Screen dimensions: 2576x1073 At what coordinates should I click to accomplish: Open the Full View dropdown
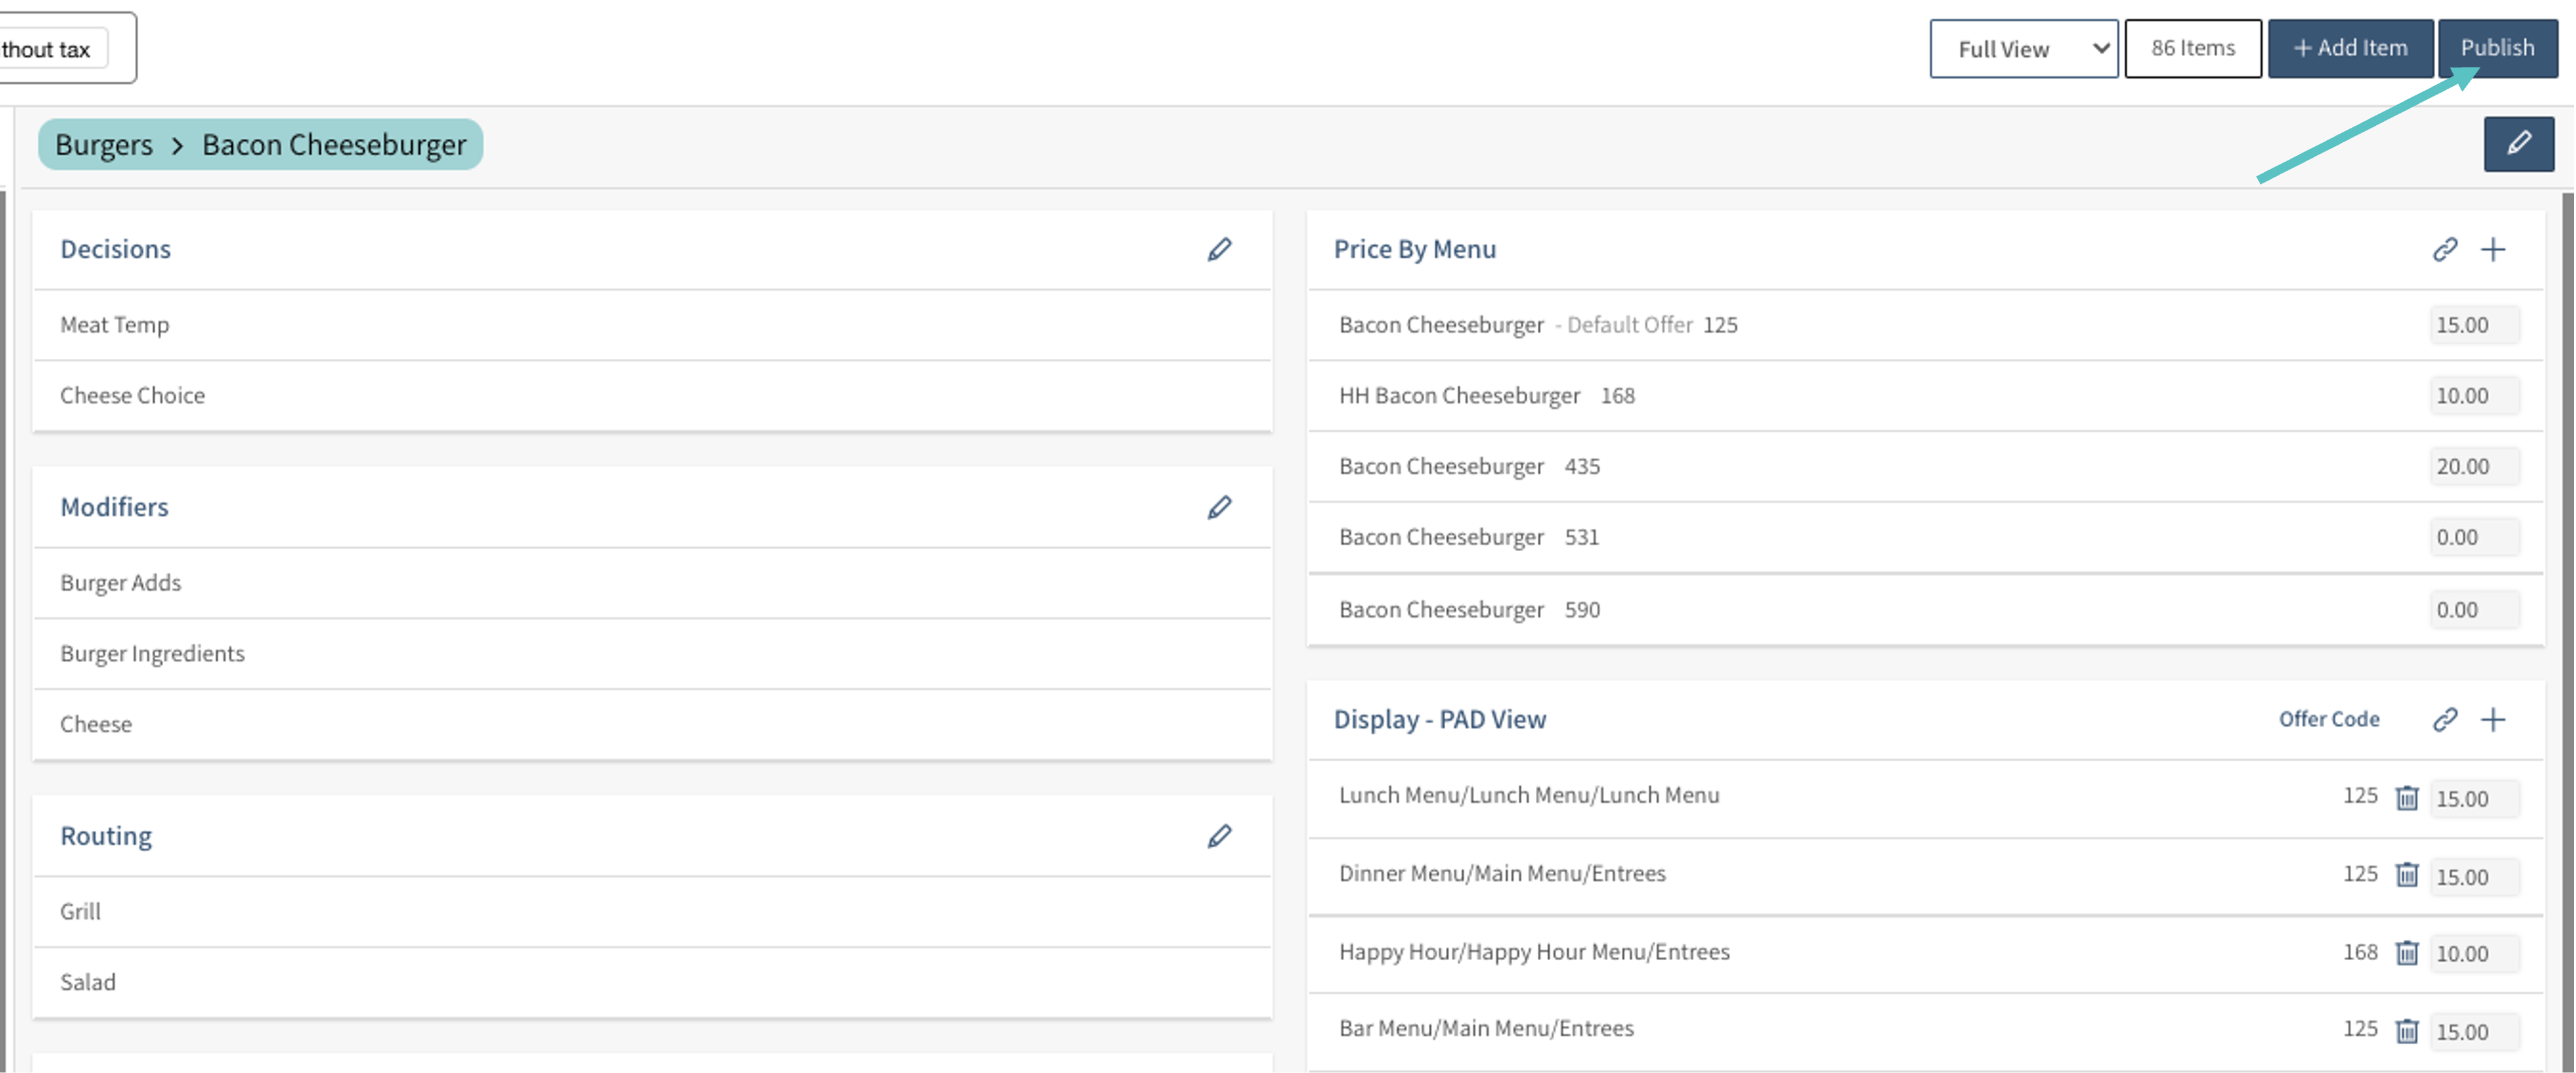coord(2022,48)
